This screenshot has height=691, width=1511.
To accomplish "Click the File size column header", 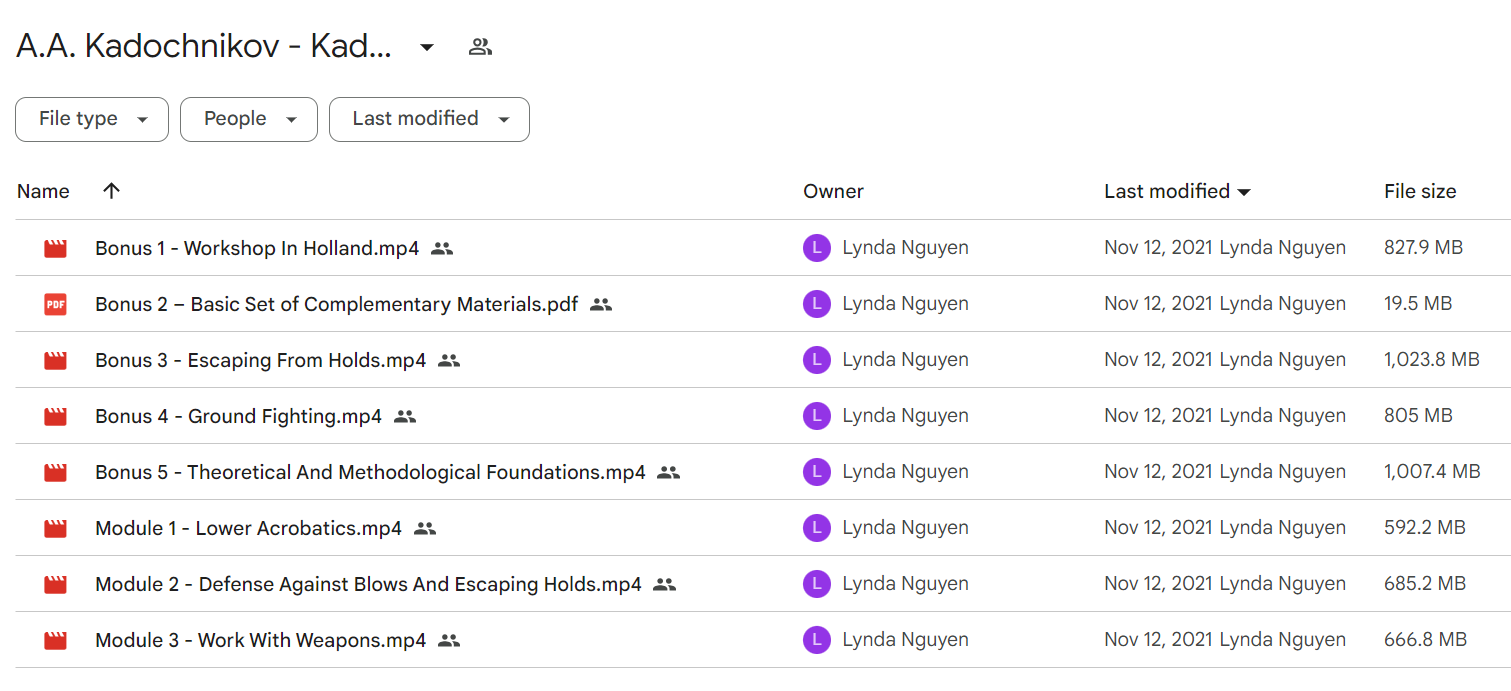I will tap(1420, 191).
